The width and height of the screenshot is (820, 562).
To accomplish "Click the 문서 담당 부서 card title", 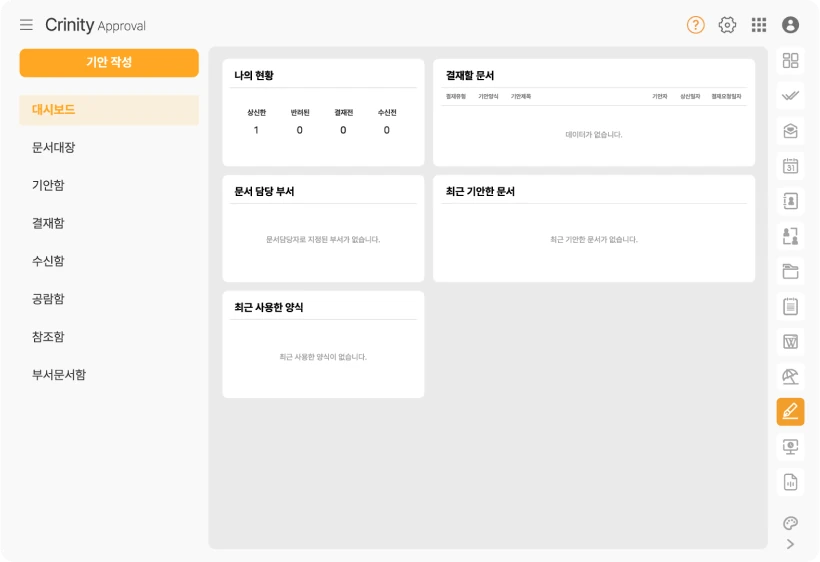I will tap(264, 191).
